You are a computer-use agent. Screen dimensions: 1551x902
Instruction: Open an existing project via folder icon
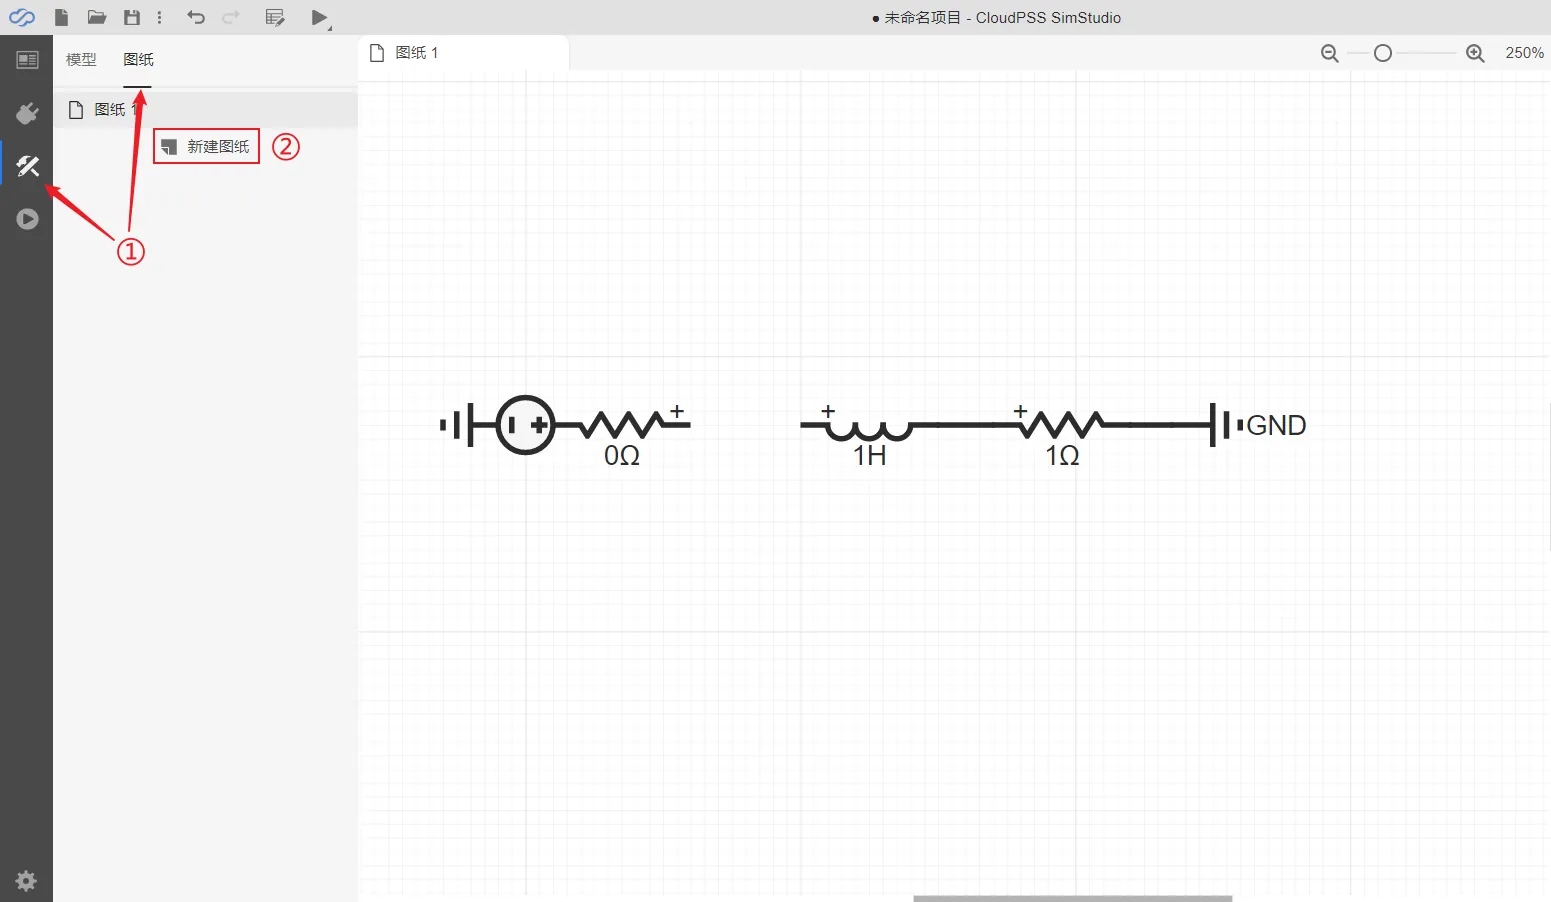coord(97,17)
